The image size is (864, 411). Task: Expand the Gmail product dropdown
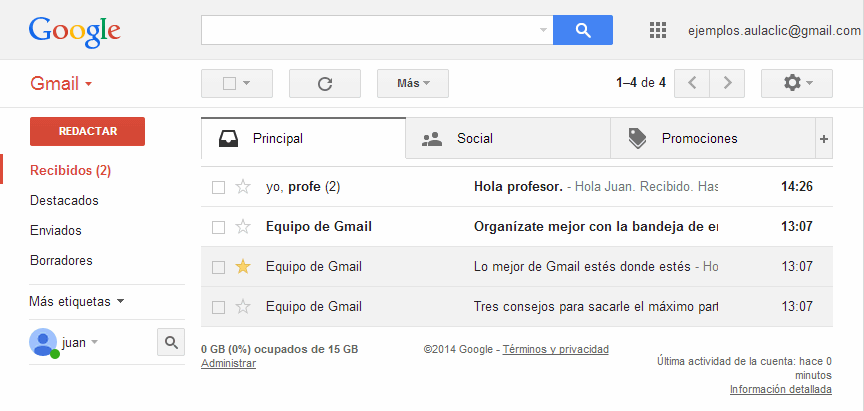point(61,84)
